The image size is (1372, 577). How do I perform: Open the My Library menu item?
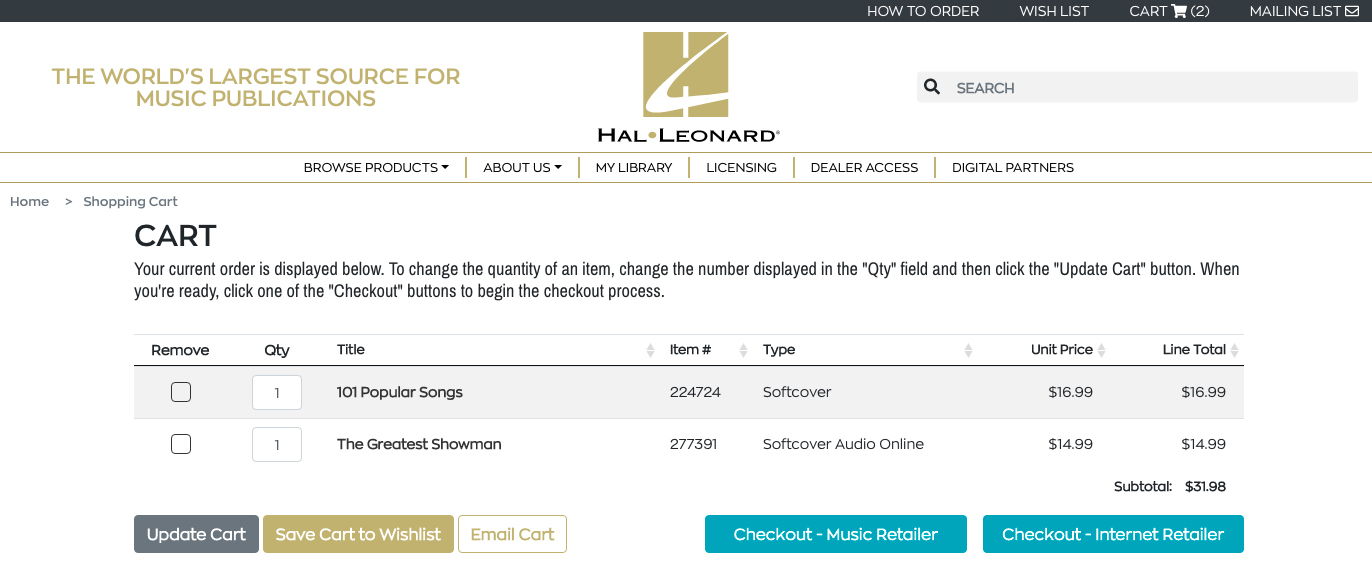(x=634, y=167)
